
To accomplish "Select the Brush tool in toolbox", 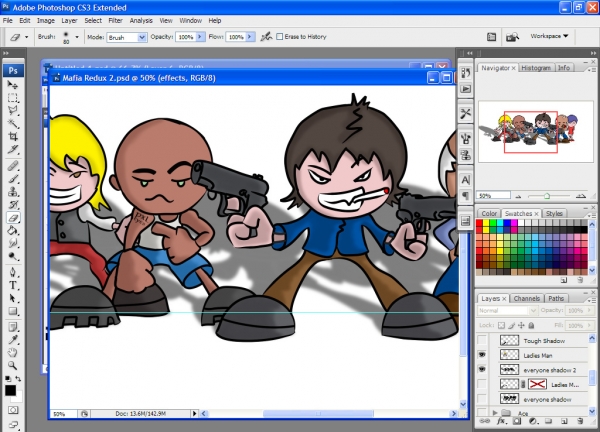I will (x=13, y=179).
